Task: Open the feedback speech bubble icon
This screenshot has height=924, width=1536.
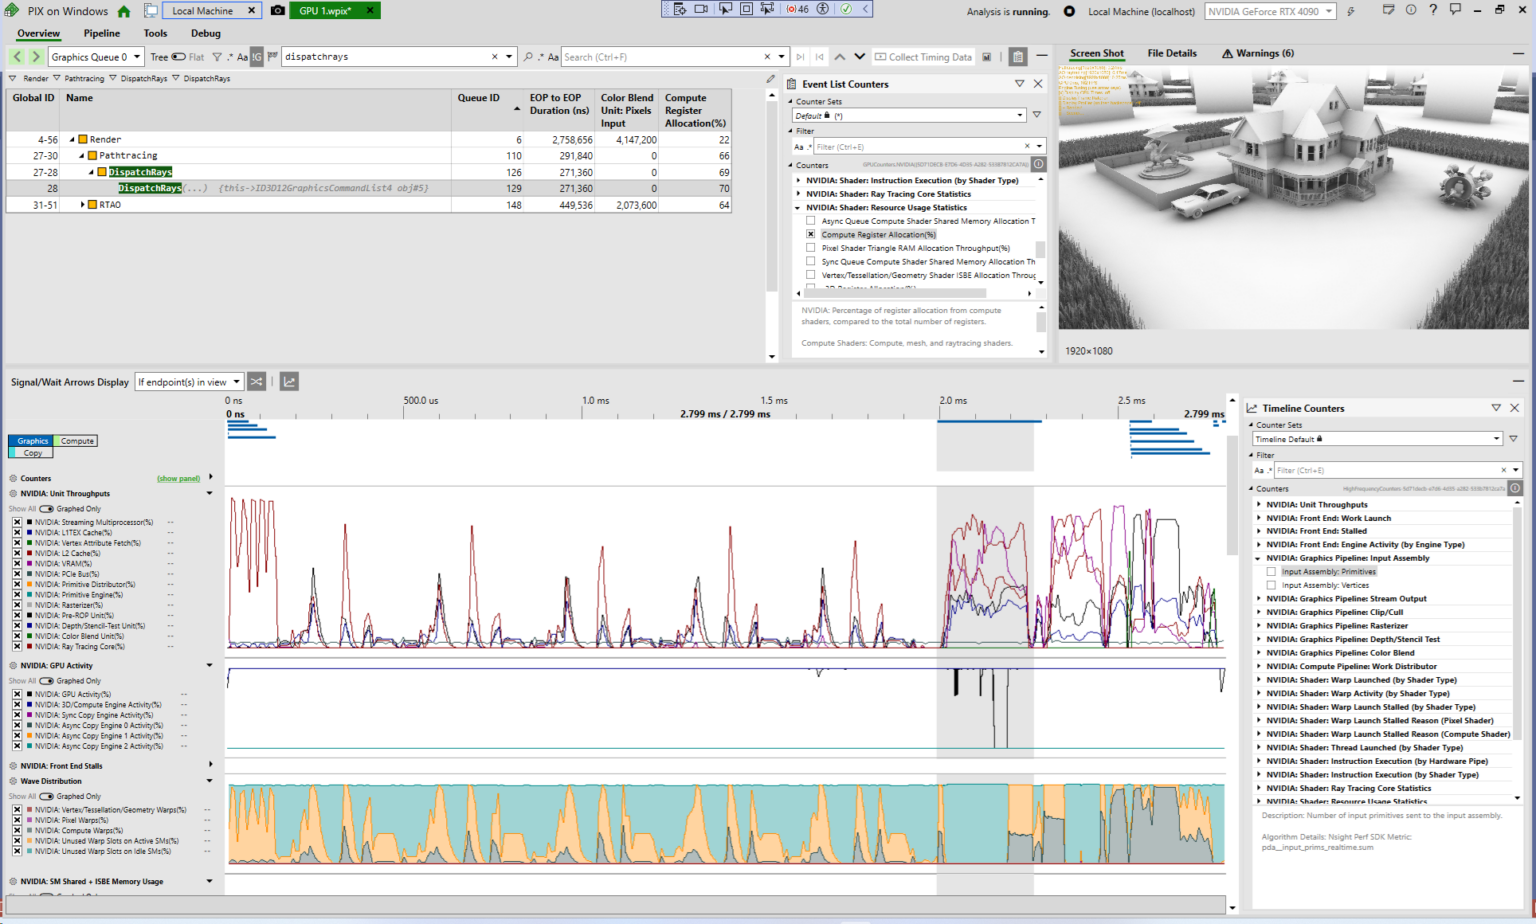Action: click(1455, 10)
